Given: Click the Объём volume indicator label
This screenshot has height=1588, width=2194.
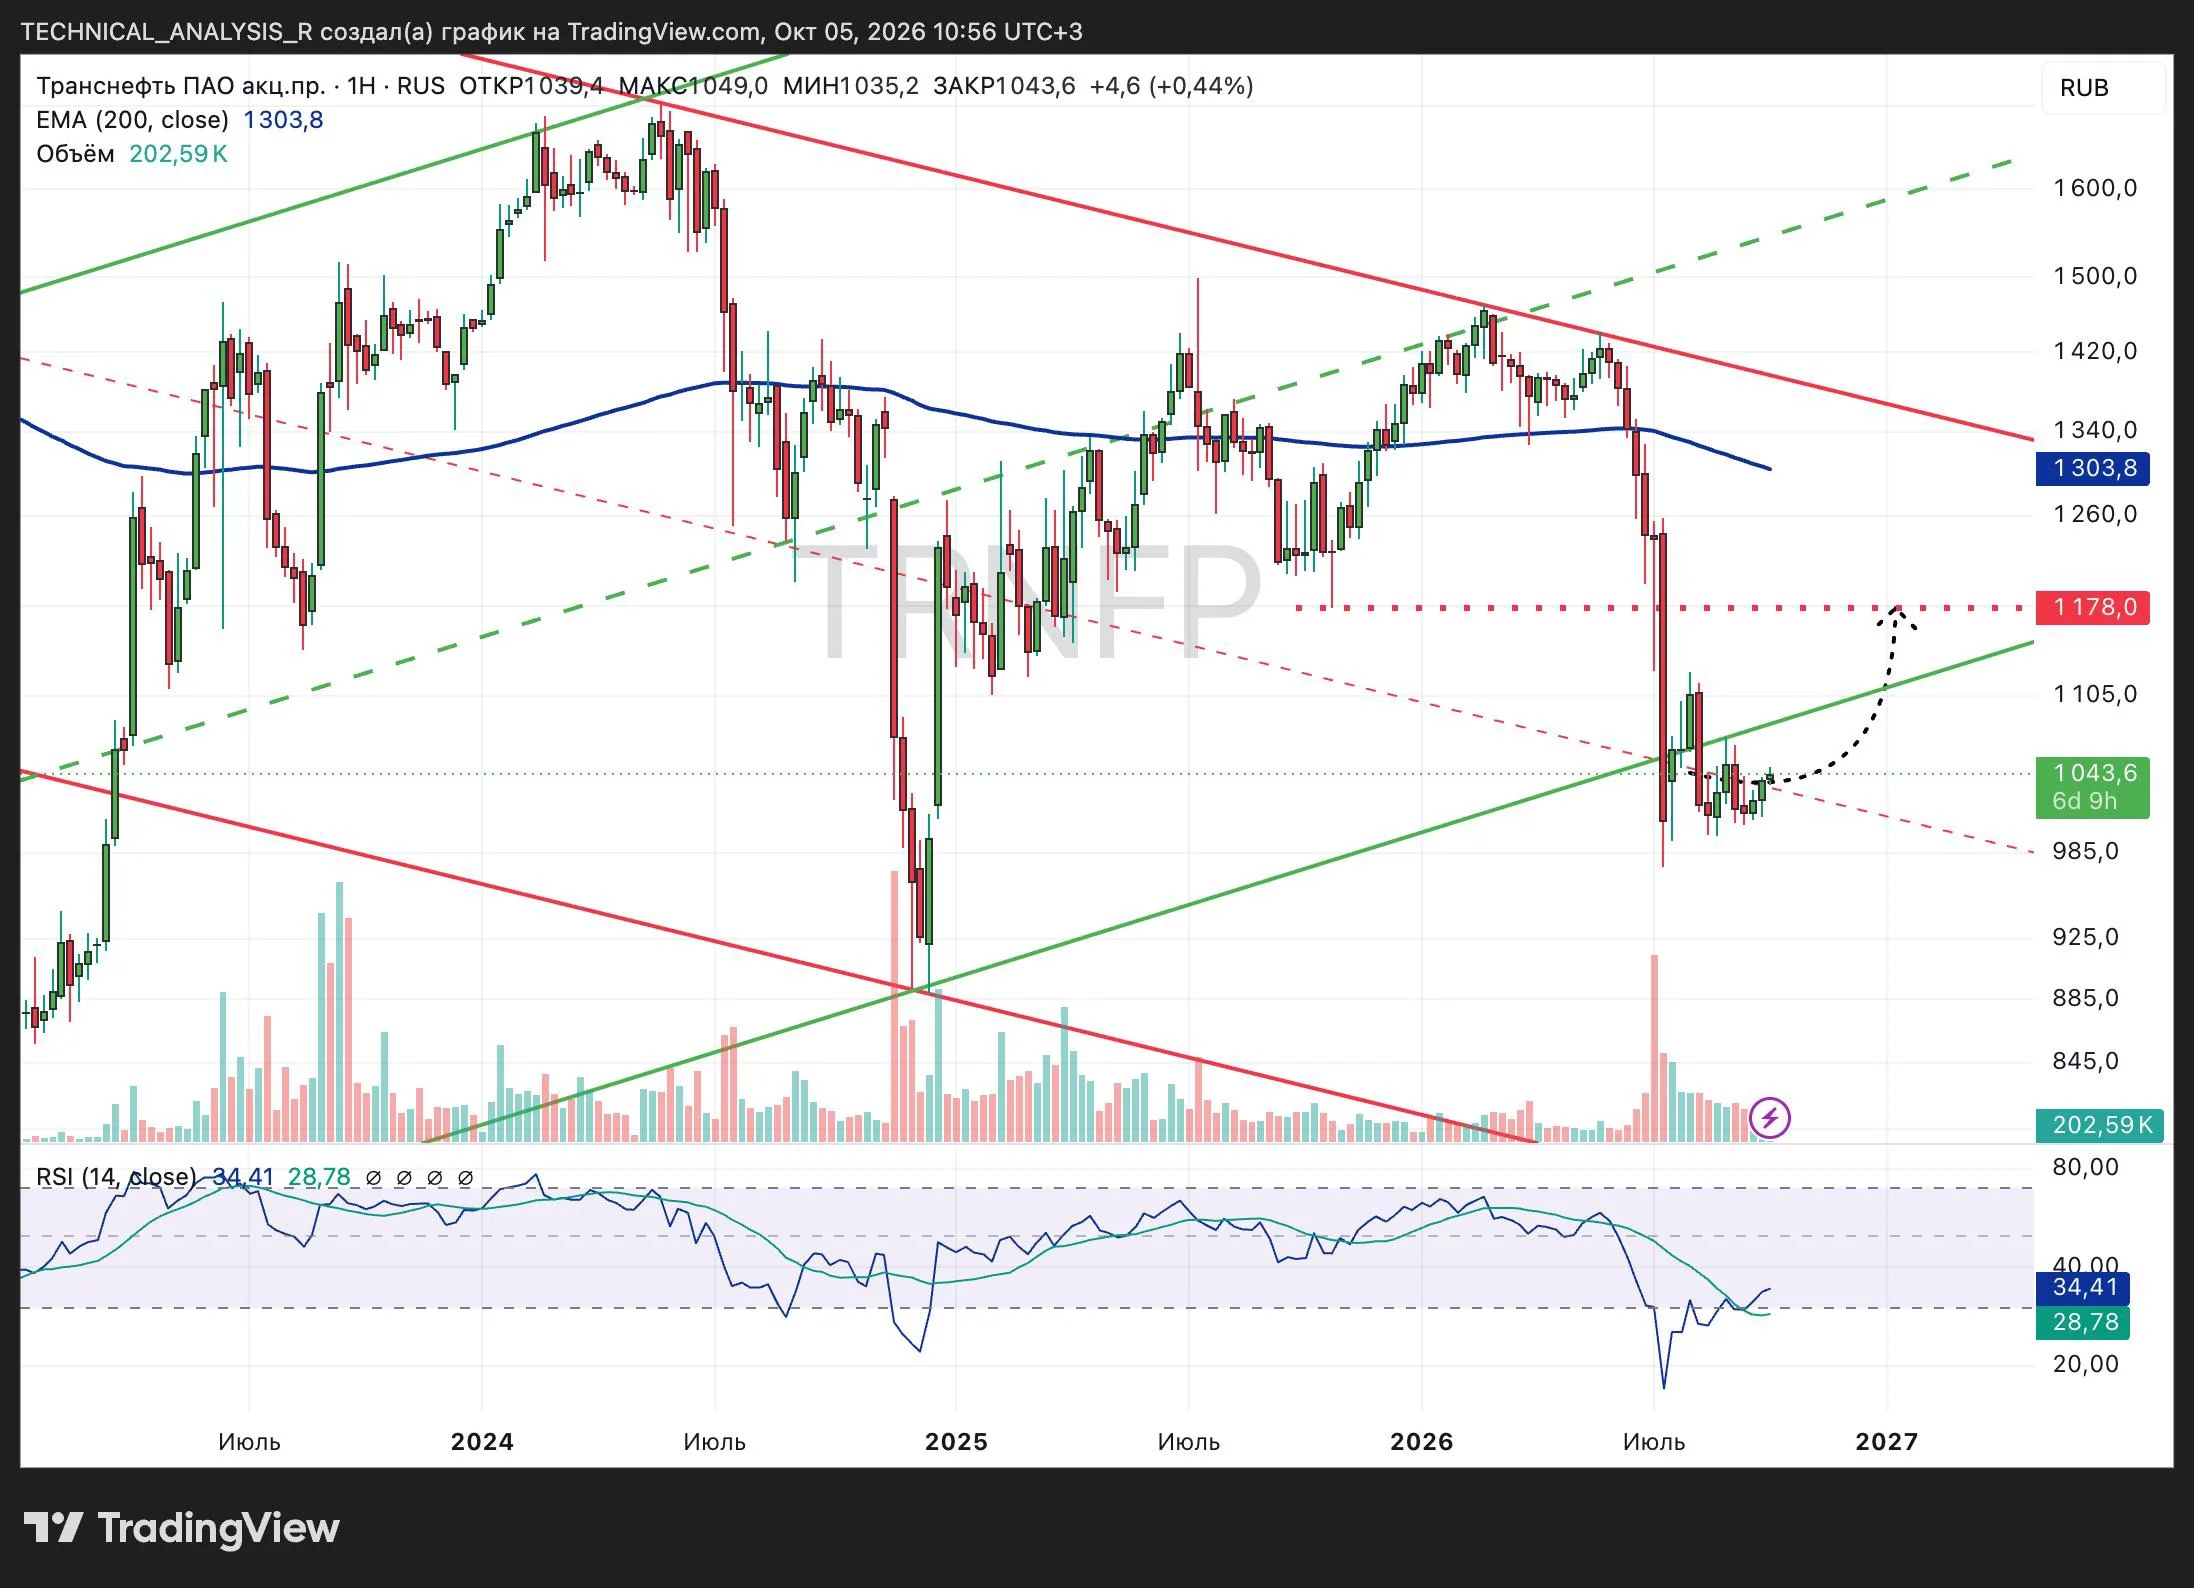Looking at the screenshot, I should pyautogui.click(x=75, y=154).
